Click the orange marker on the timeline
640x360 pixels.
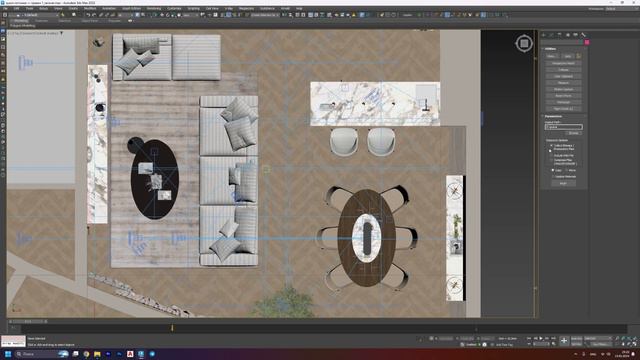click(172, 327)
